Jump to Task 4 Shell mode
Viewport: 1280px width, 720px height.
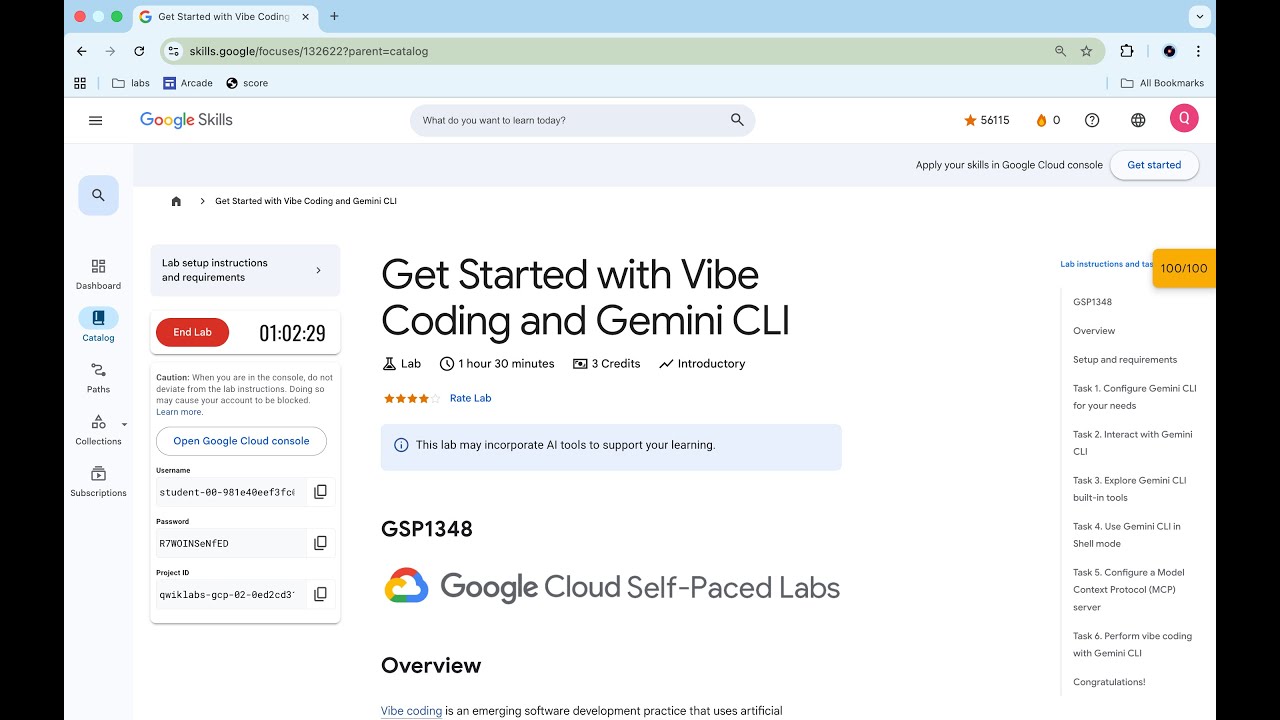point(1127,535)
